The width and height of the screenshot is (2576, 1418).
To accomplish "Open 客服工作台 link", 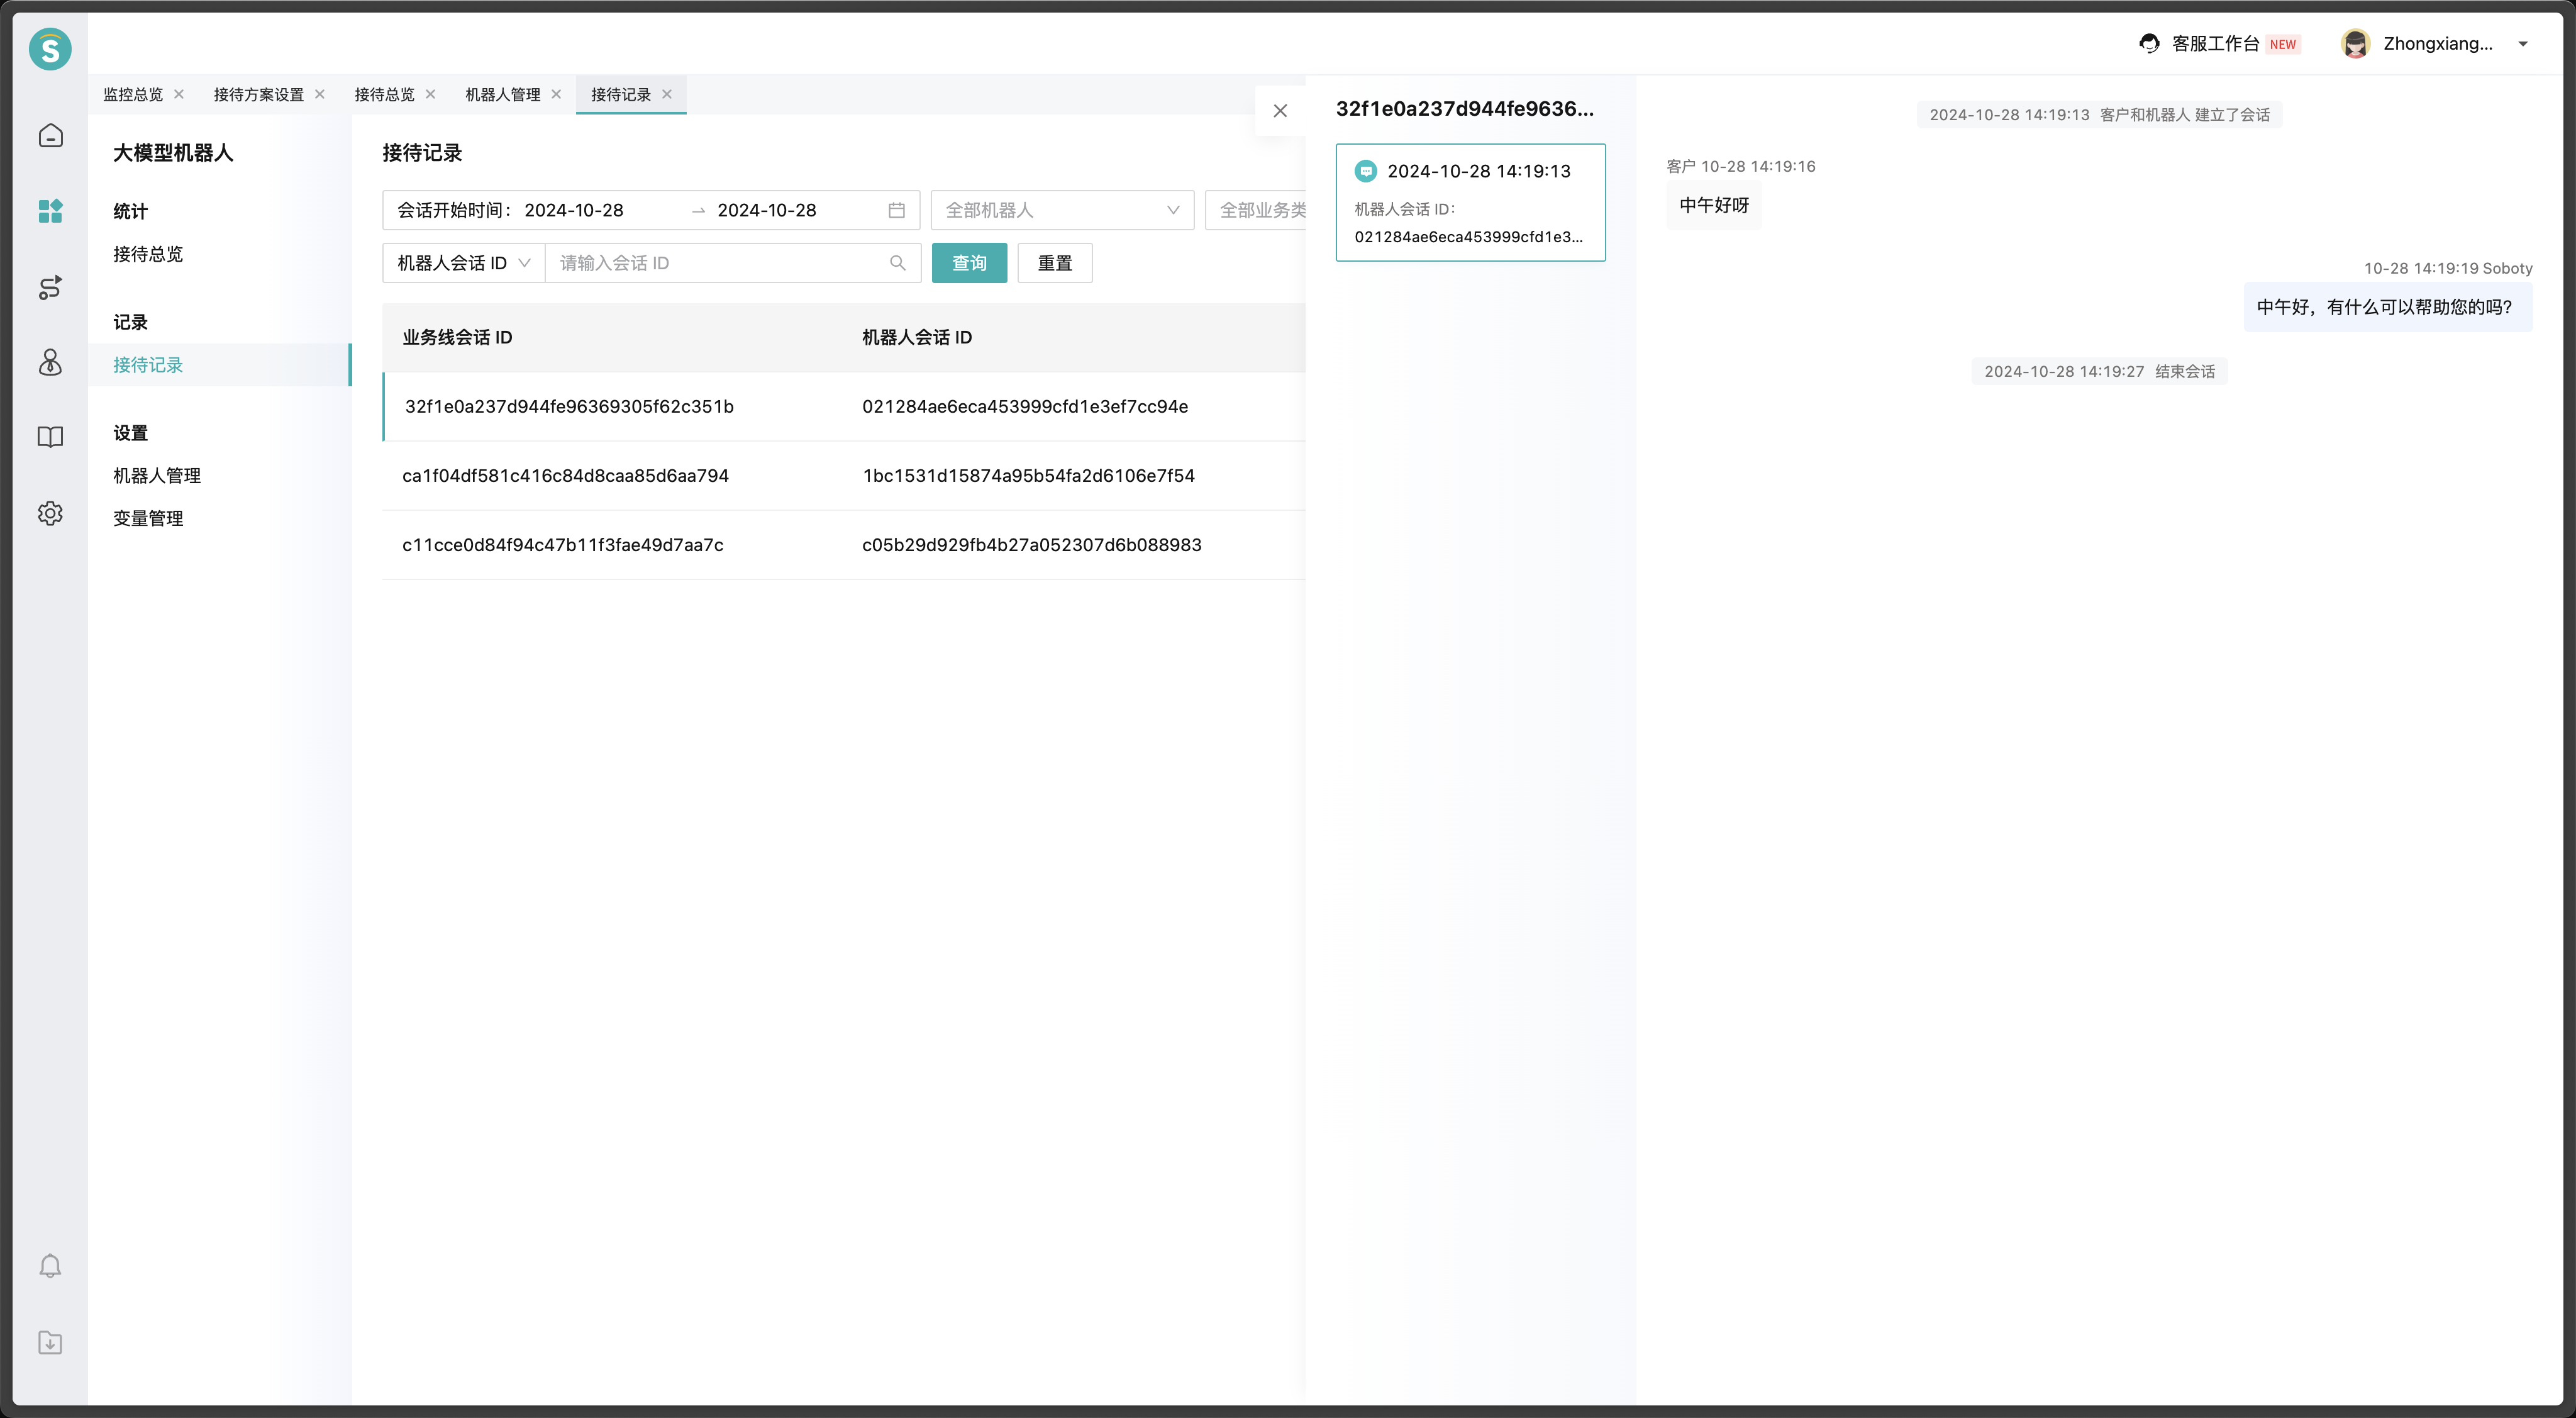I will click(2215, 43).
